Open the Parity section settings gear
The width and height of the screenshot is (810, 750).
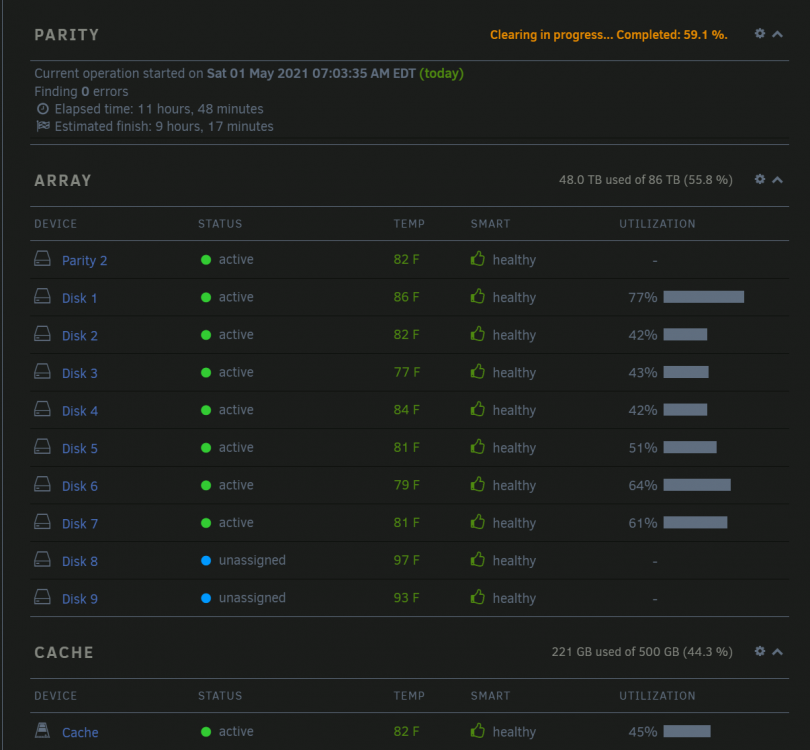click(759, 34)
